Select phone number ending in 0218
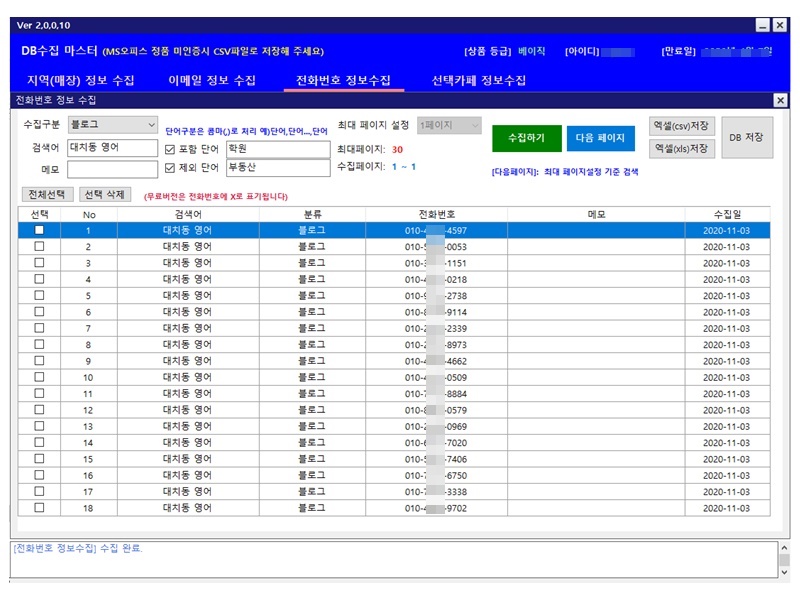Viewport: 800px width, 600px height. click(436, 280)
